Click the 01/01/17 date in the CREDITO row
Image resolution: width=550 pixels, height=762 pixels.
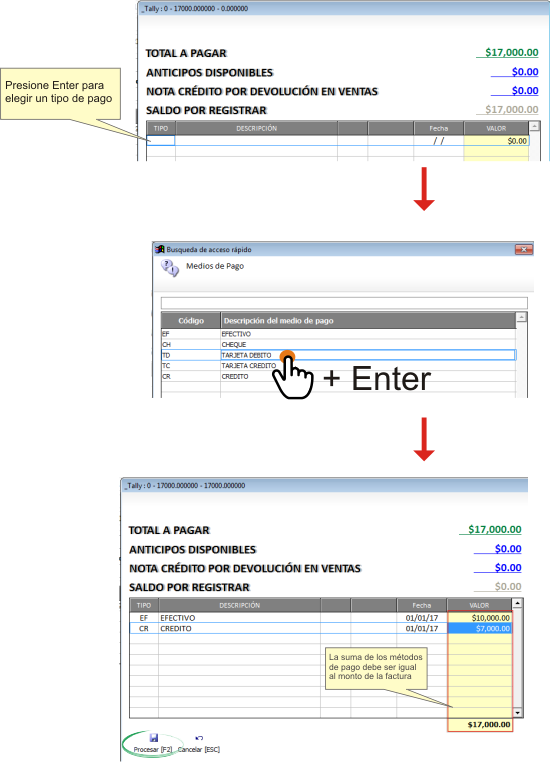point(422,629)
